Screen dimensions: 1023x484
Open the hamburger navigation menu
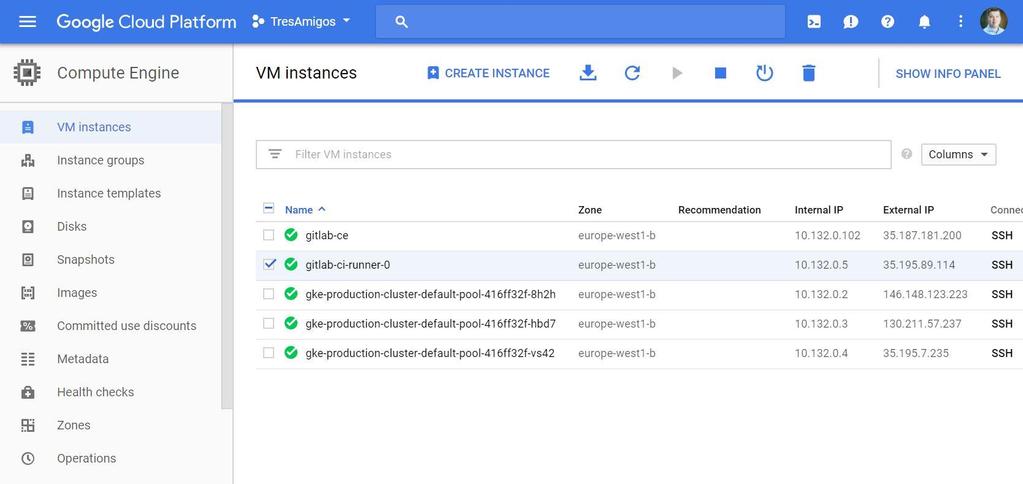pyautogui.click(x=27, y=22)
